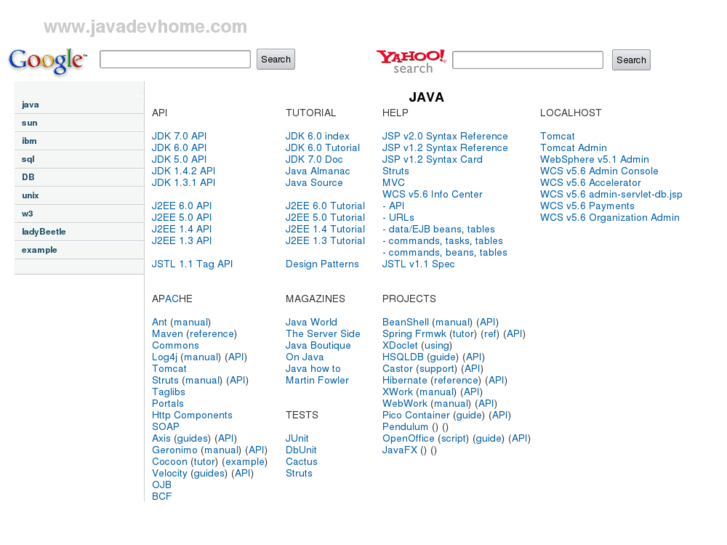Open the J2EE 6.0 API link
Image resolution: width=727 pixels, height=545 pixels.
pos(182,205)
